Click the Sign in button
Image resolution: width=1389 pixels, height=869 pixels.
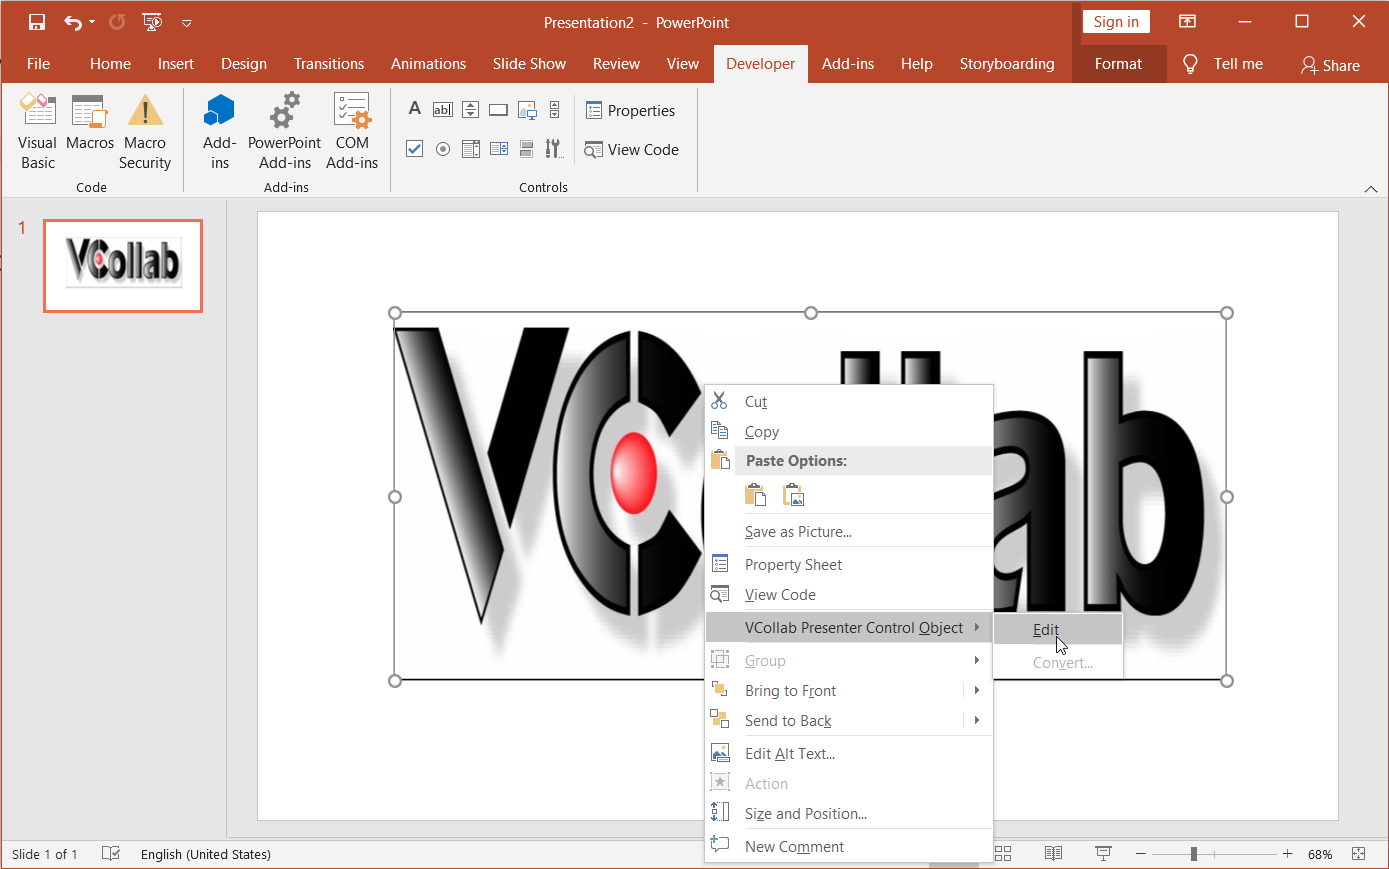tap(1116, 22)
